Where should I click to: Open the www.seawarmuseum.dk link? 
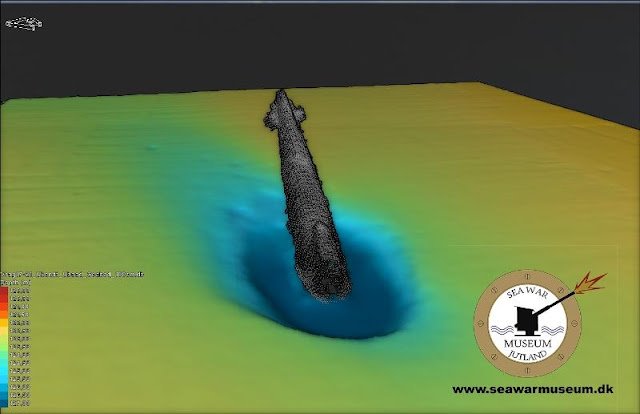(532, 389)
